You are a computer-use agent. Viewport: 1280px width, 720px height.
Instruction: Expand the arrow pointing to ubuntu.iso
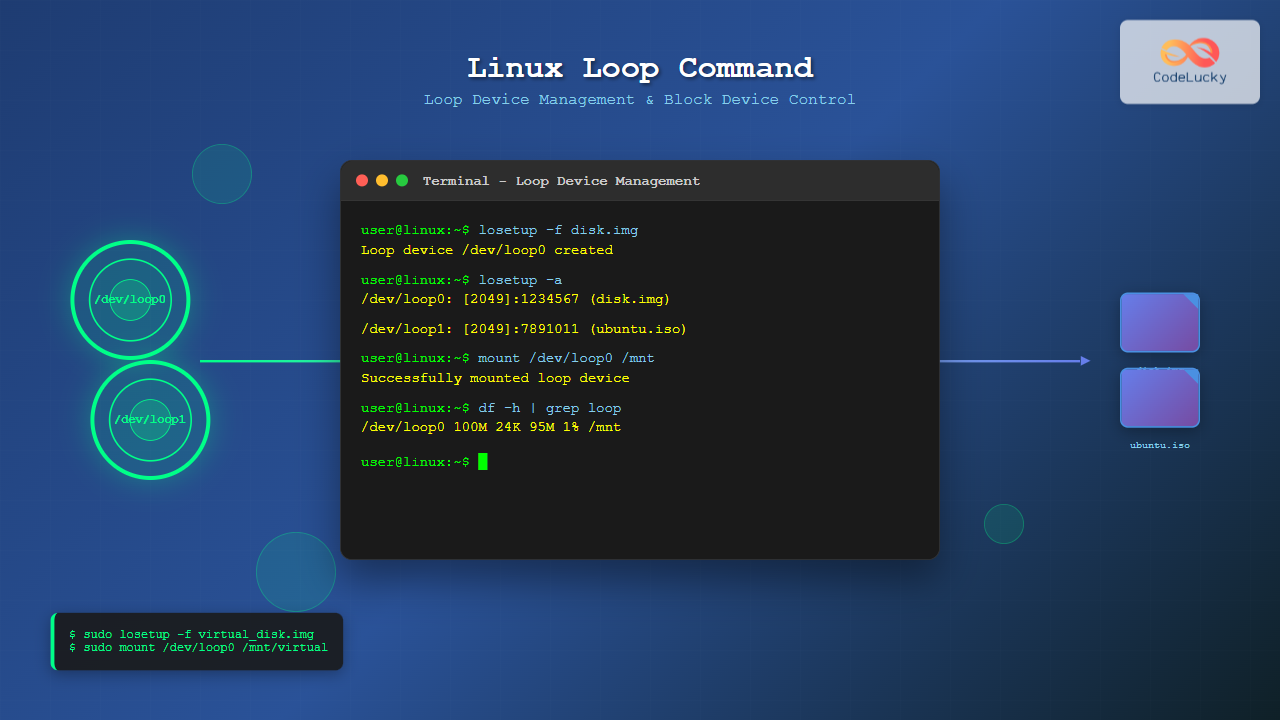pyautogui.click(x=1015, y=359)
